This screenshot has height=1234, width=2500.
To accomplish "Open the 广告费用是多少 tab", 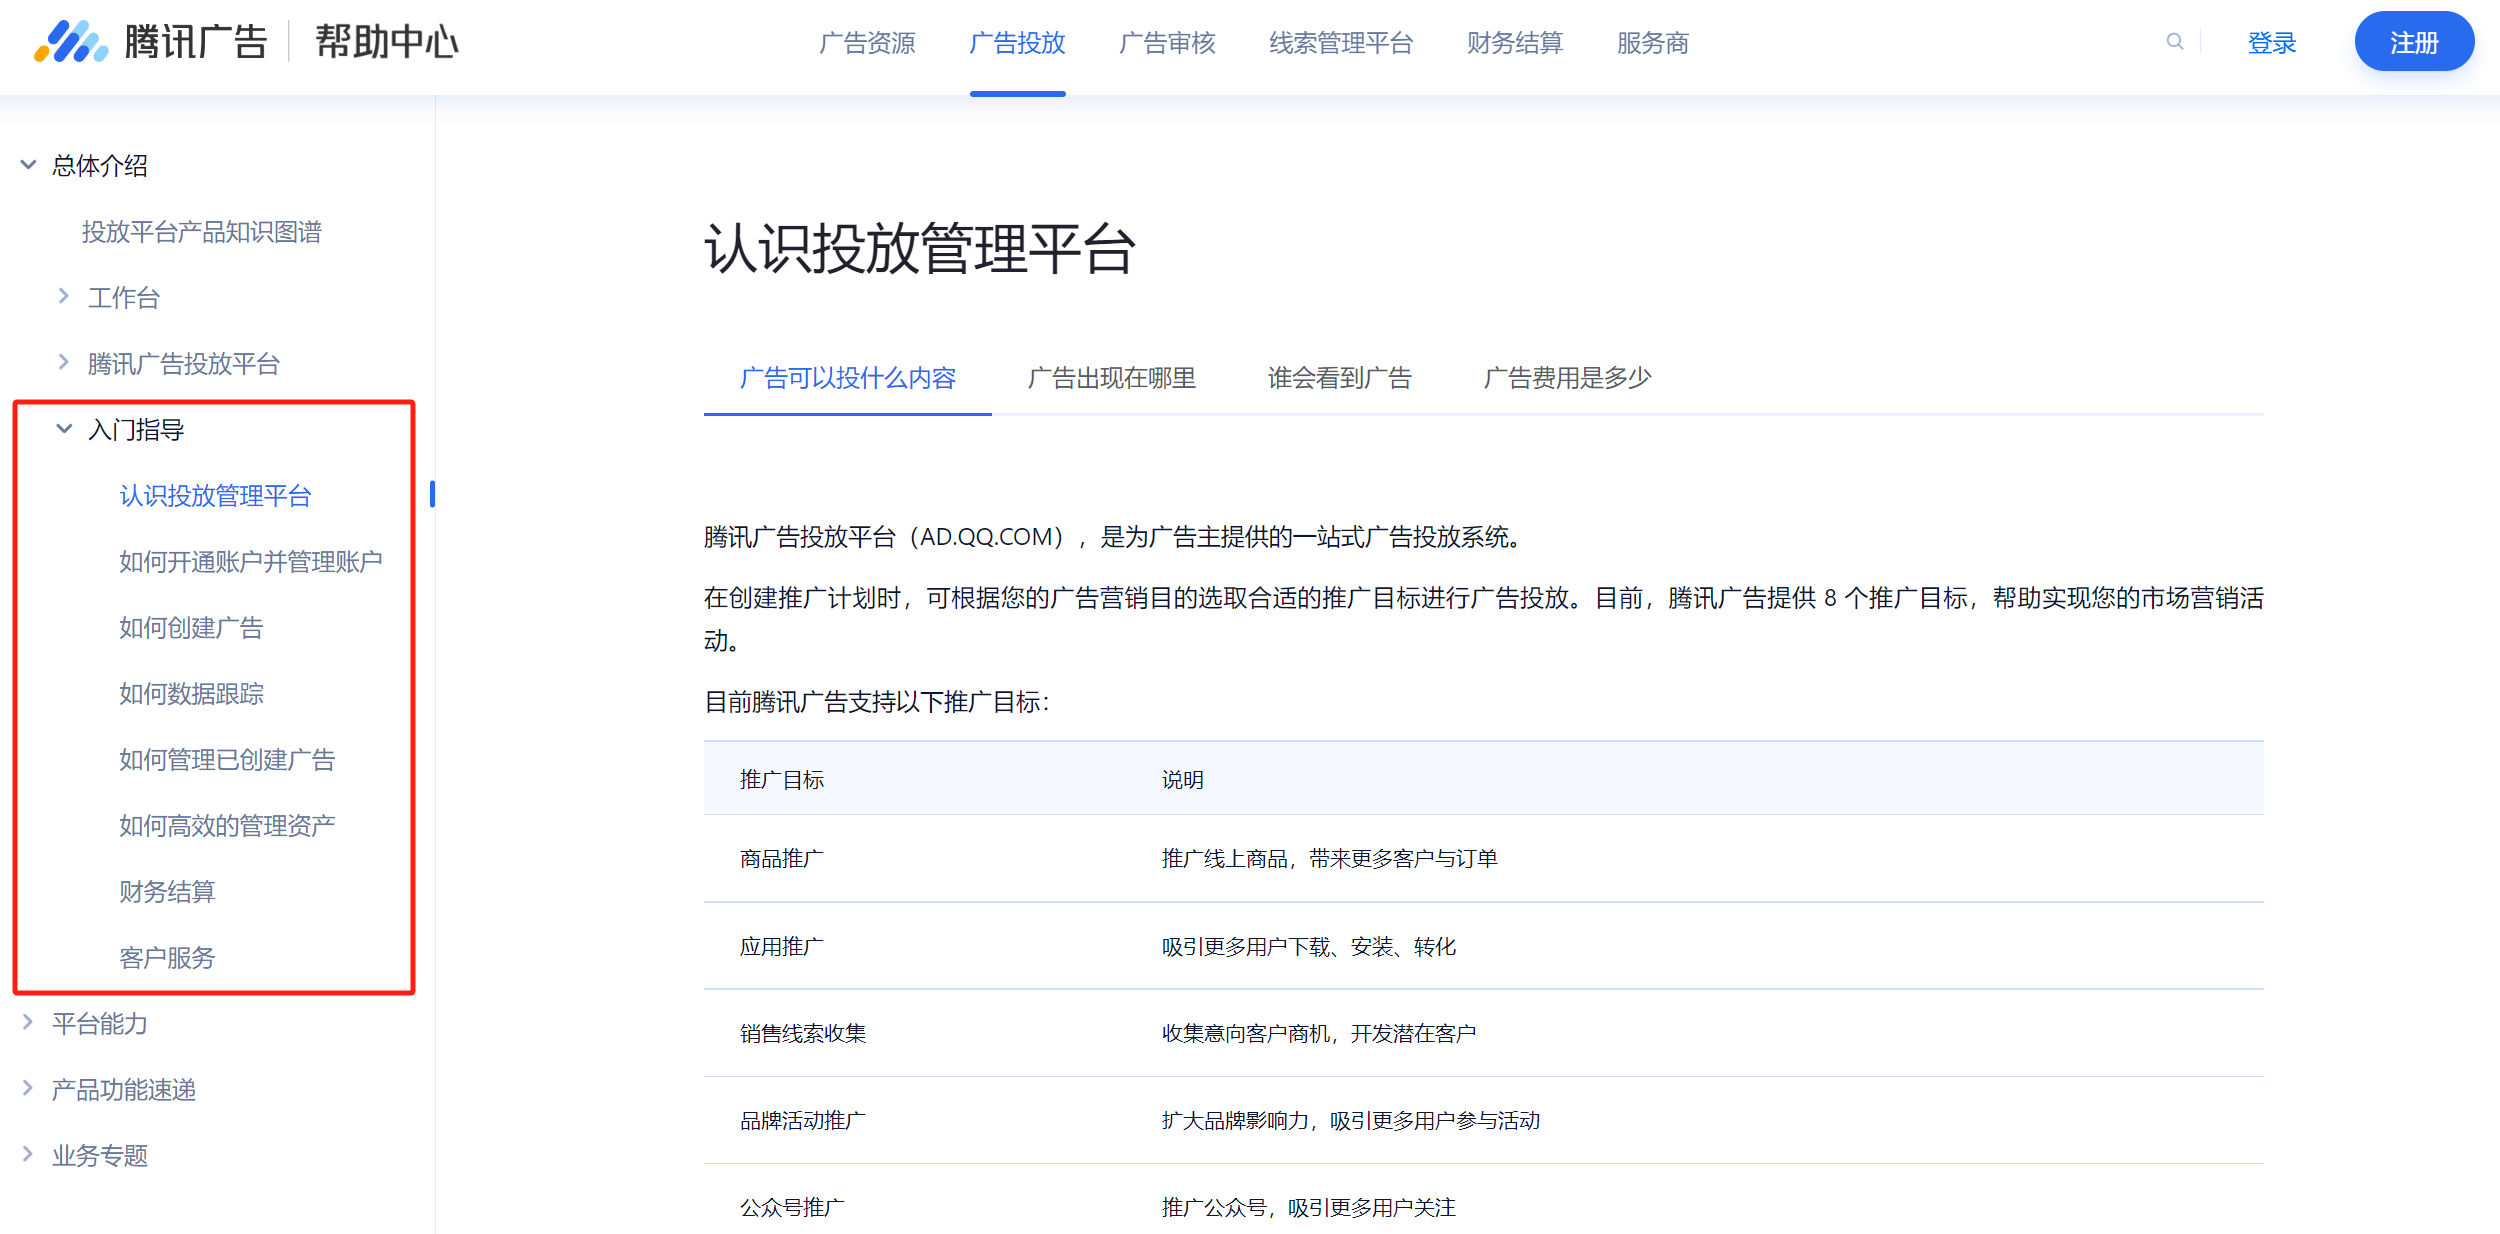I will point(1567,378).
